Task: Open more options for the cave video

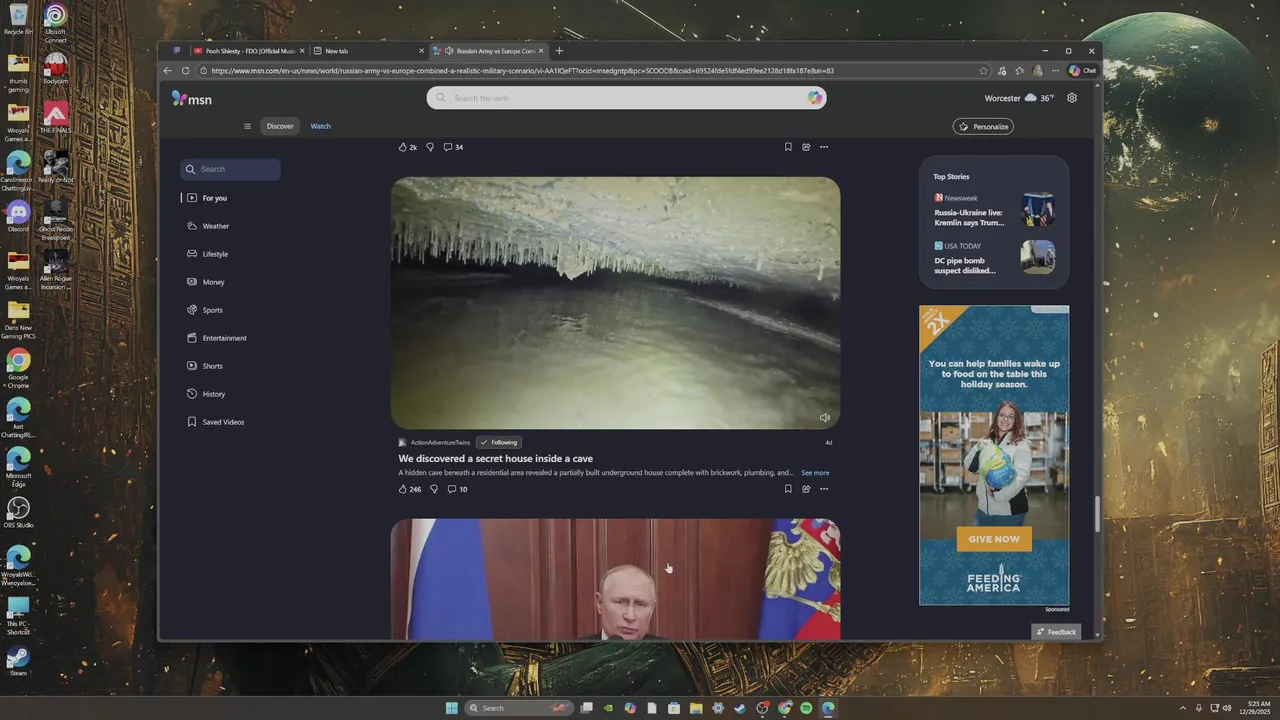Action: tap(824, 489)
